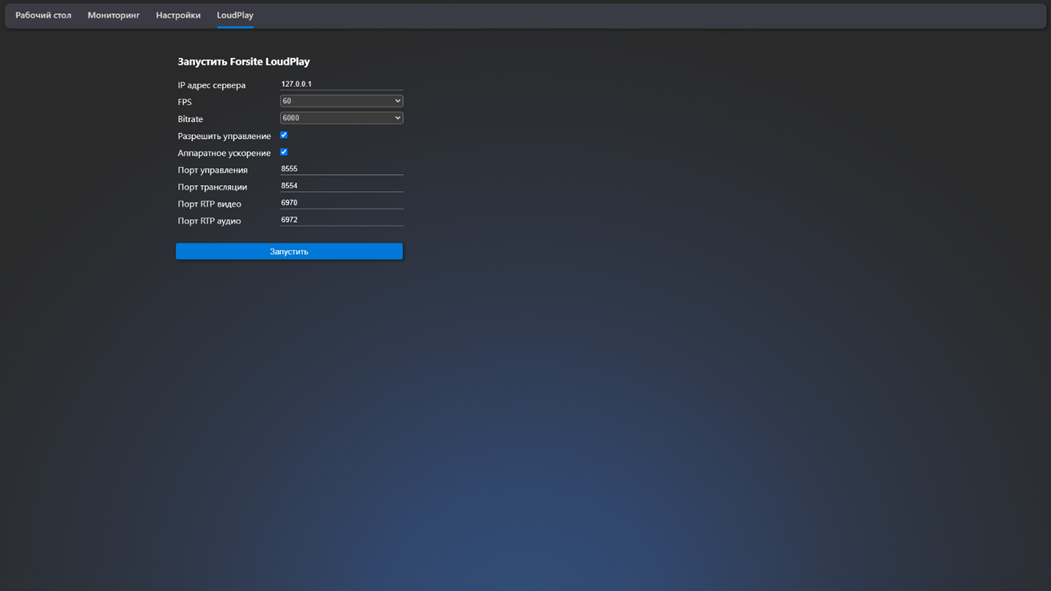Click the FPS label

[x=184, y=102]
